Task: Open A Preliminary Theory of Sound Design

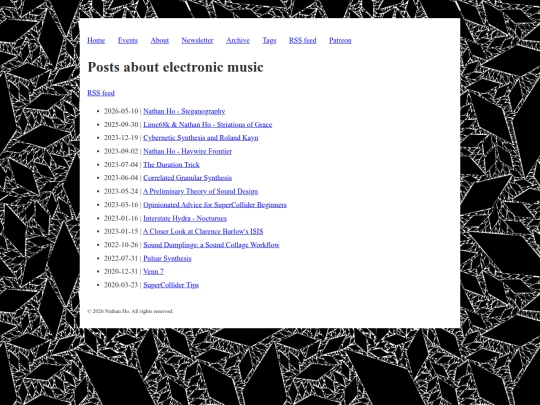Action: (200, 191)
